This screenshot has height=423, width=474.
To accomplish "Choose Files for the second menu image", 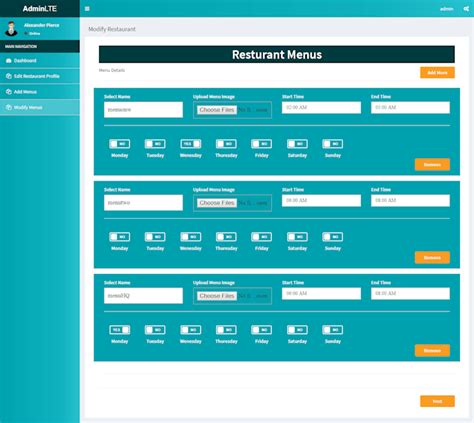I will coord(217,203).
